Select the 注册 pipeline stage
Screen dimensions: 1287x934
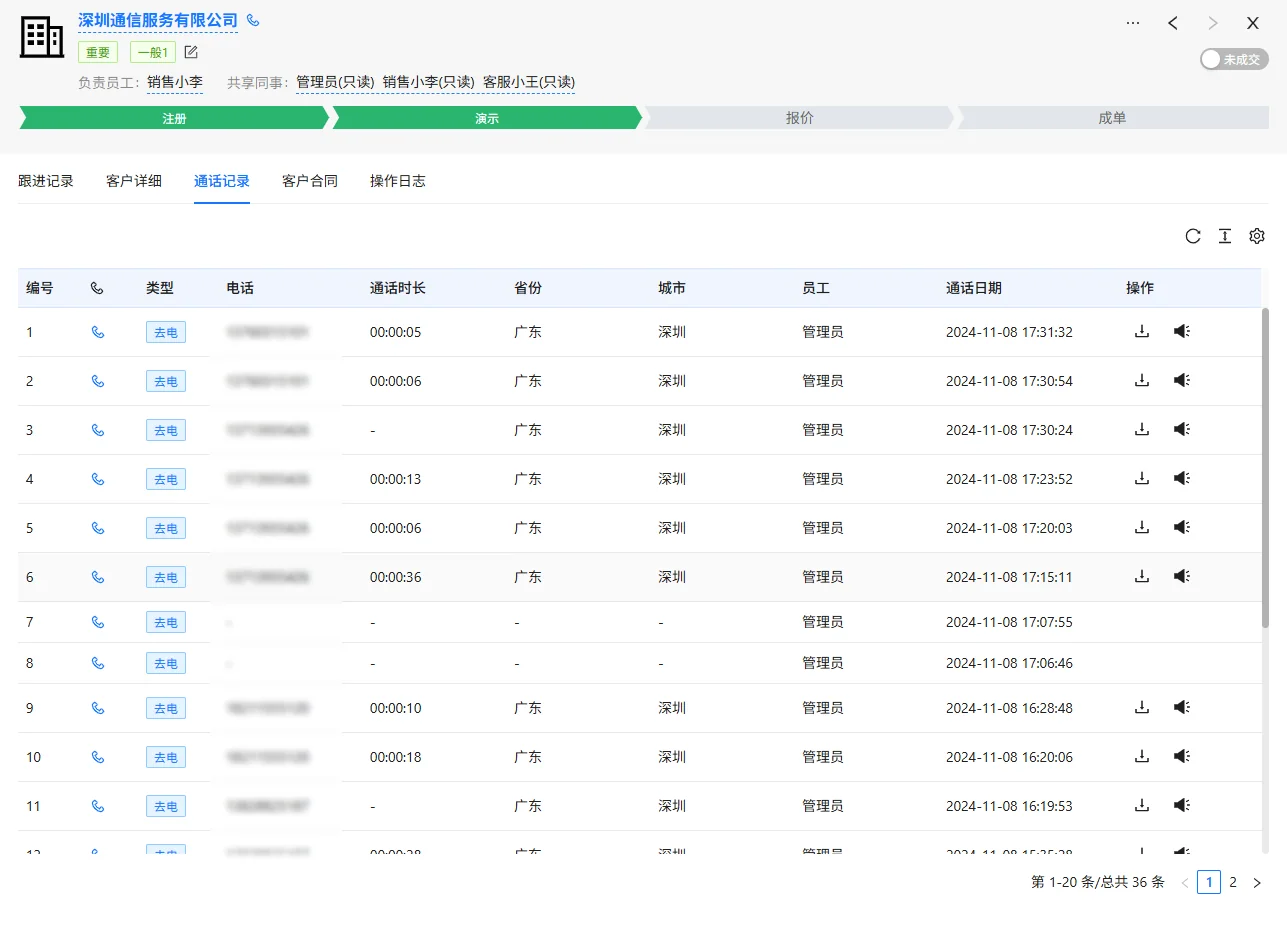pos(174,118)
